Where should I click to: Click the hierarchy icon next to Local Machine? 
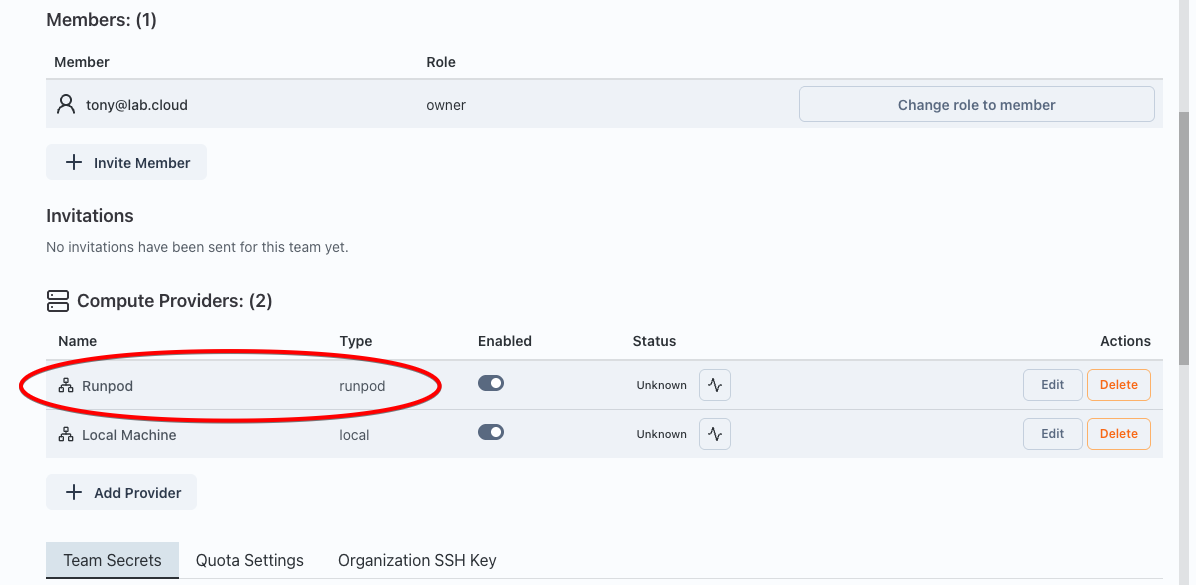pyautogui.click(x=66, y=434)
